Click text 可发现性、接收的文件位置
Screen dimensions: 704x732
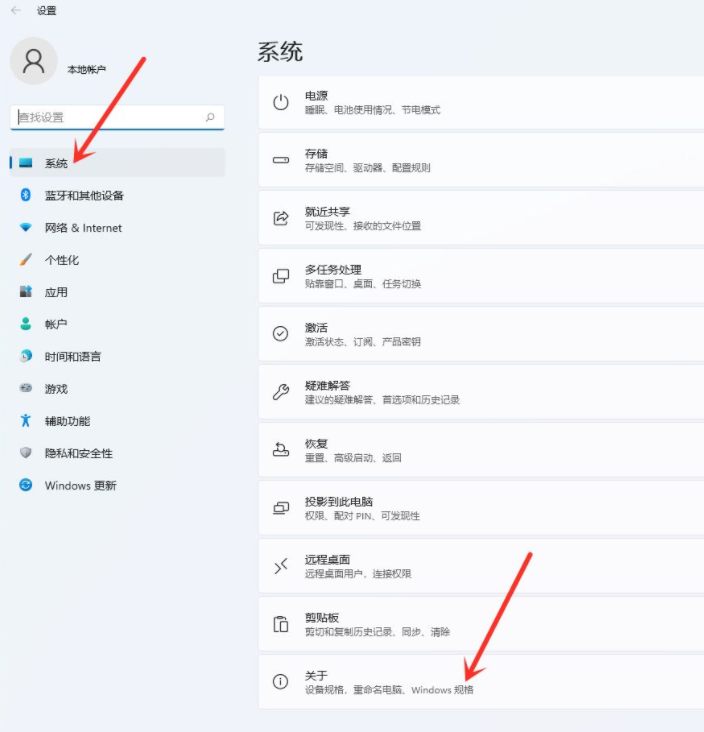(x=363, y=226)
